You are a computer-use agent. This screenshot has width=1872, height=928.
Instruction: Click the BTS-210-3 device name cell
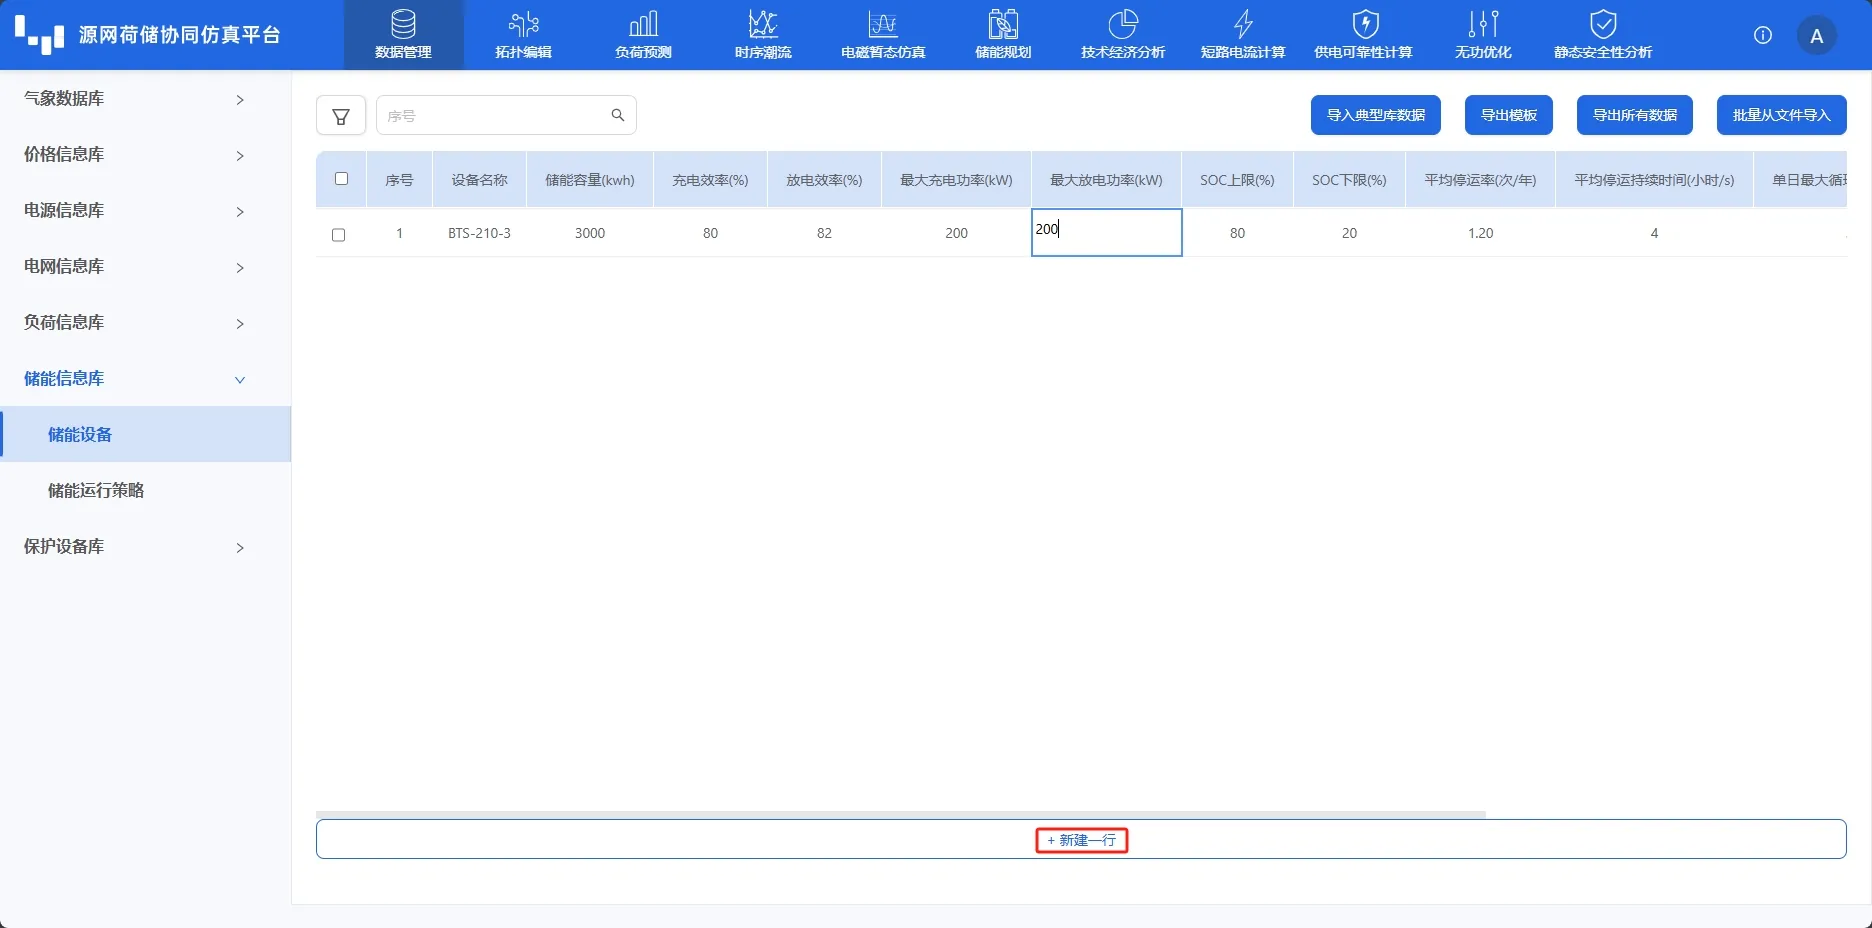point(479,233)
